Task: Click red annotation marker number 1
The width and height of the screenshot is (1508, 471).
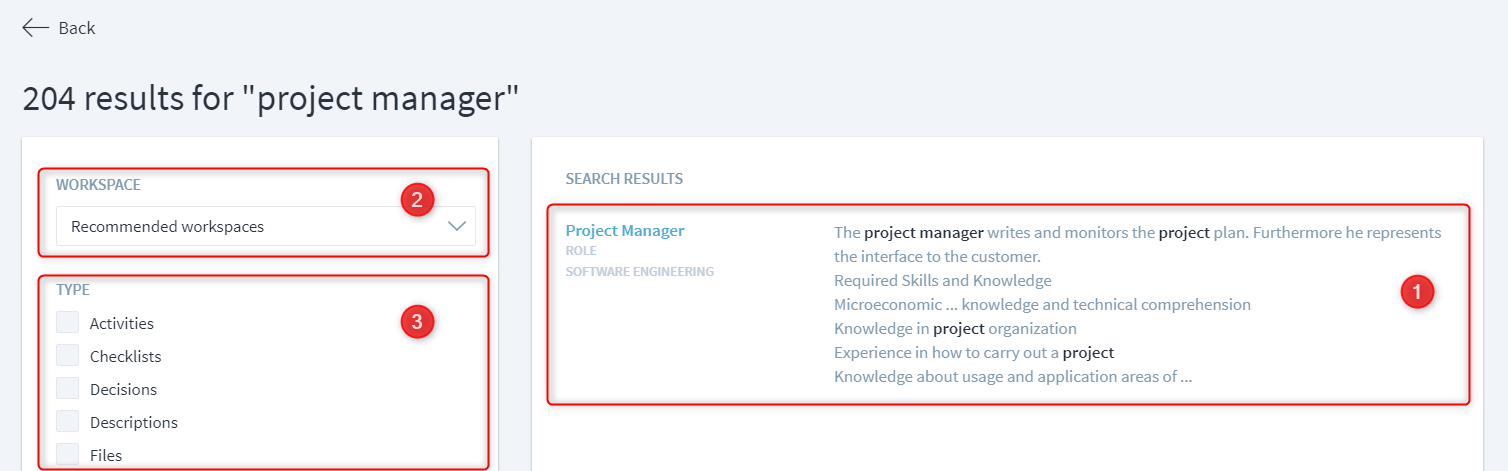Action: coord(1416,292)
